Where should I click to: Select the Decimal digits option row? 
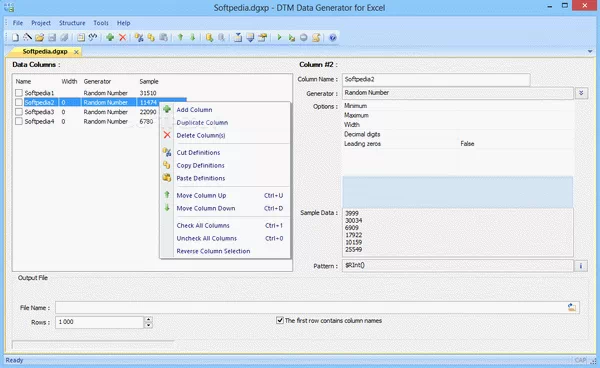[x=458, y=134]
